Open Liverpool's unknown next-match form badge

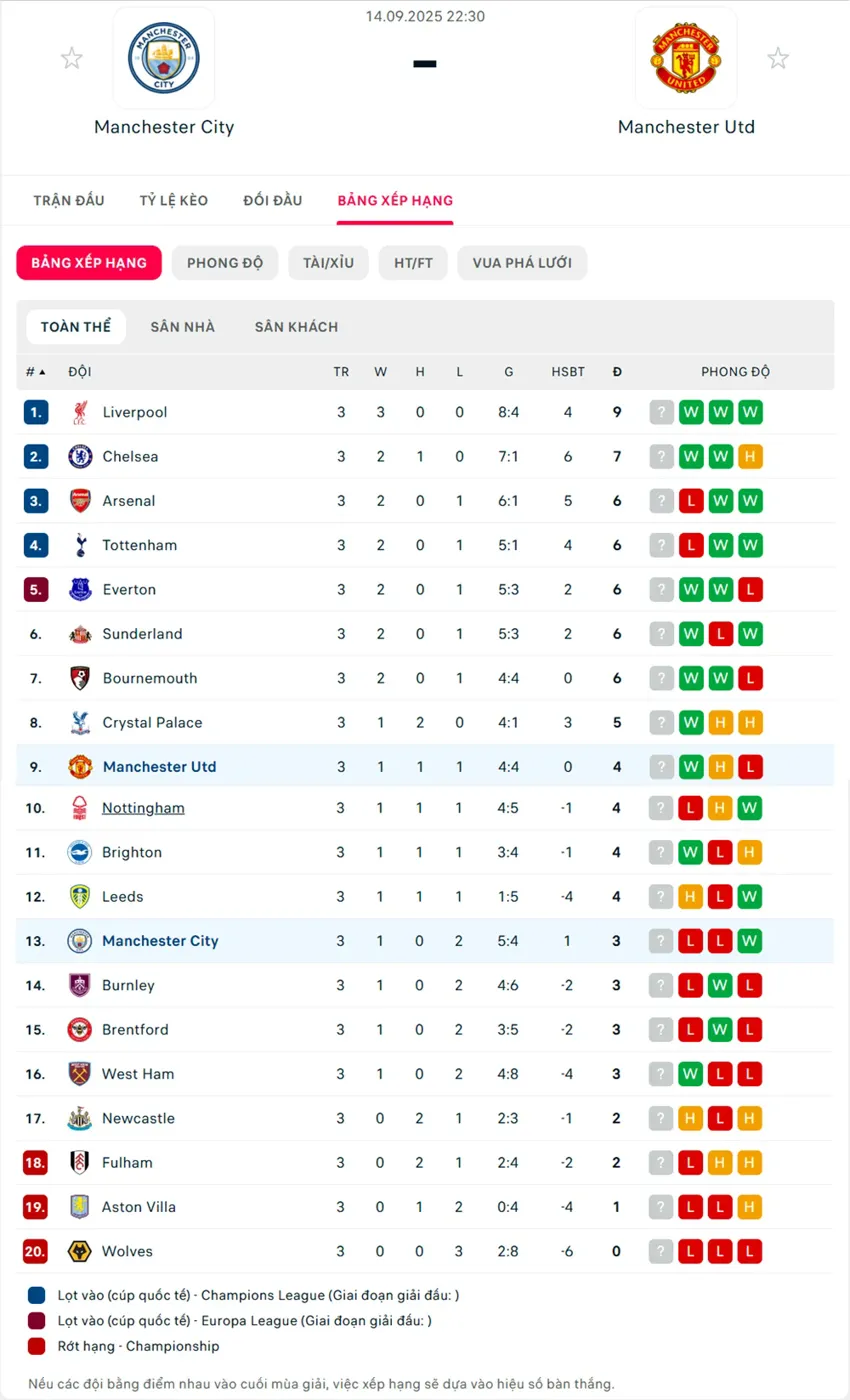pos(661,412)
